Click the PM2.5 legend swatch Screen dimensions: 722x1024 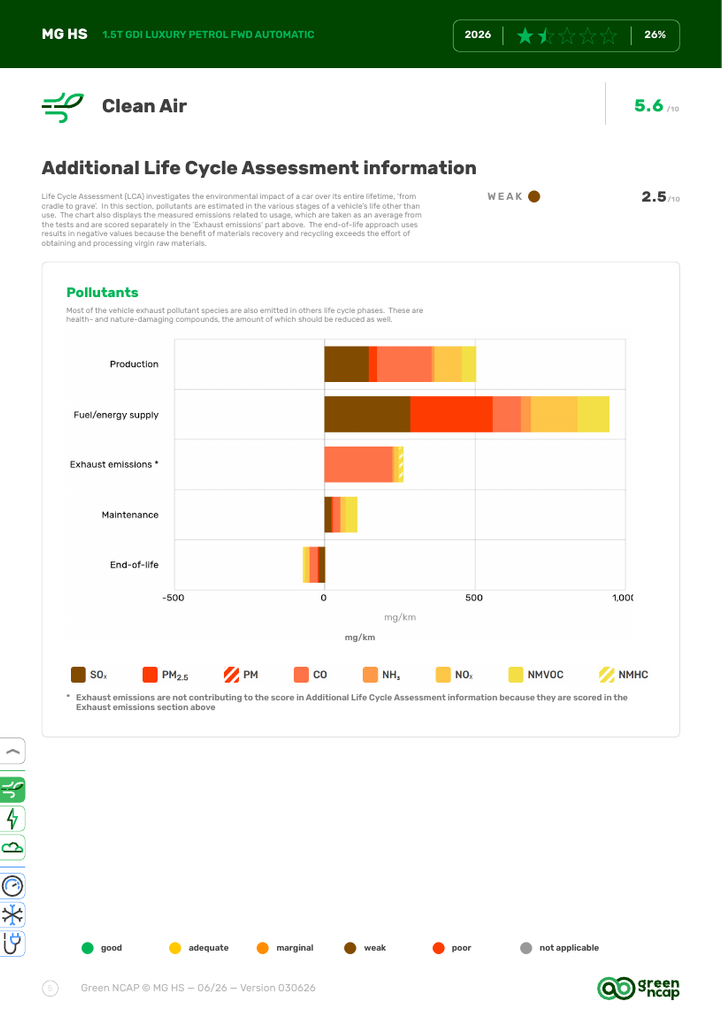(x=150, y=675)
